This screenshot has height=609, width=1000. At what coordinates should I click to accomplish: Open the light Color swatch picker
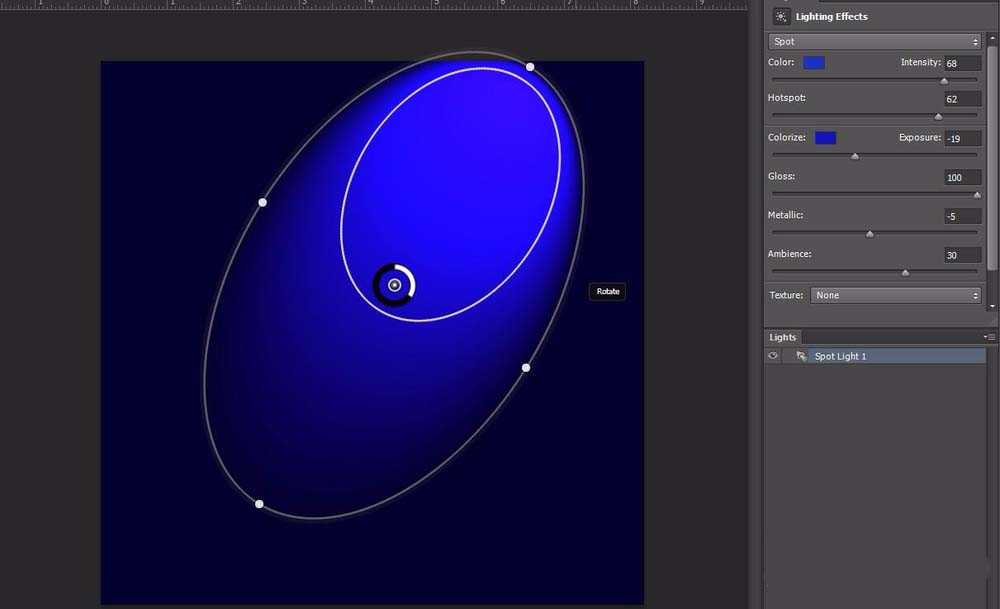(x=814, y=63)
